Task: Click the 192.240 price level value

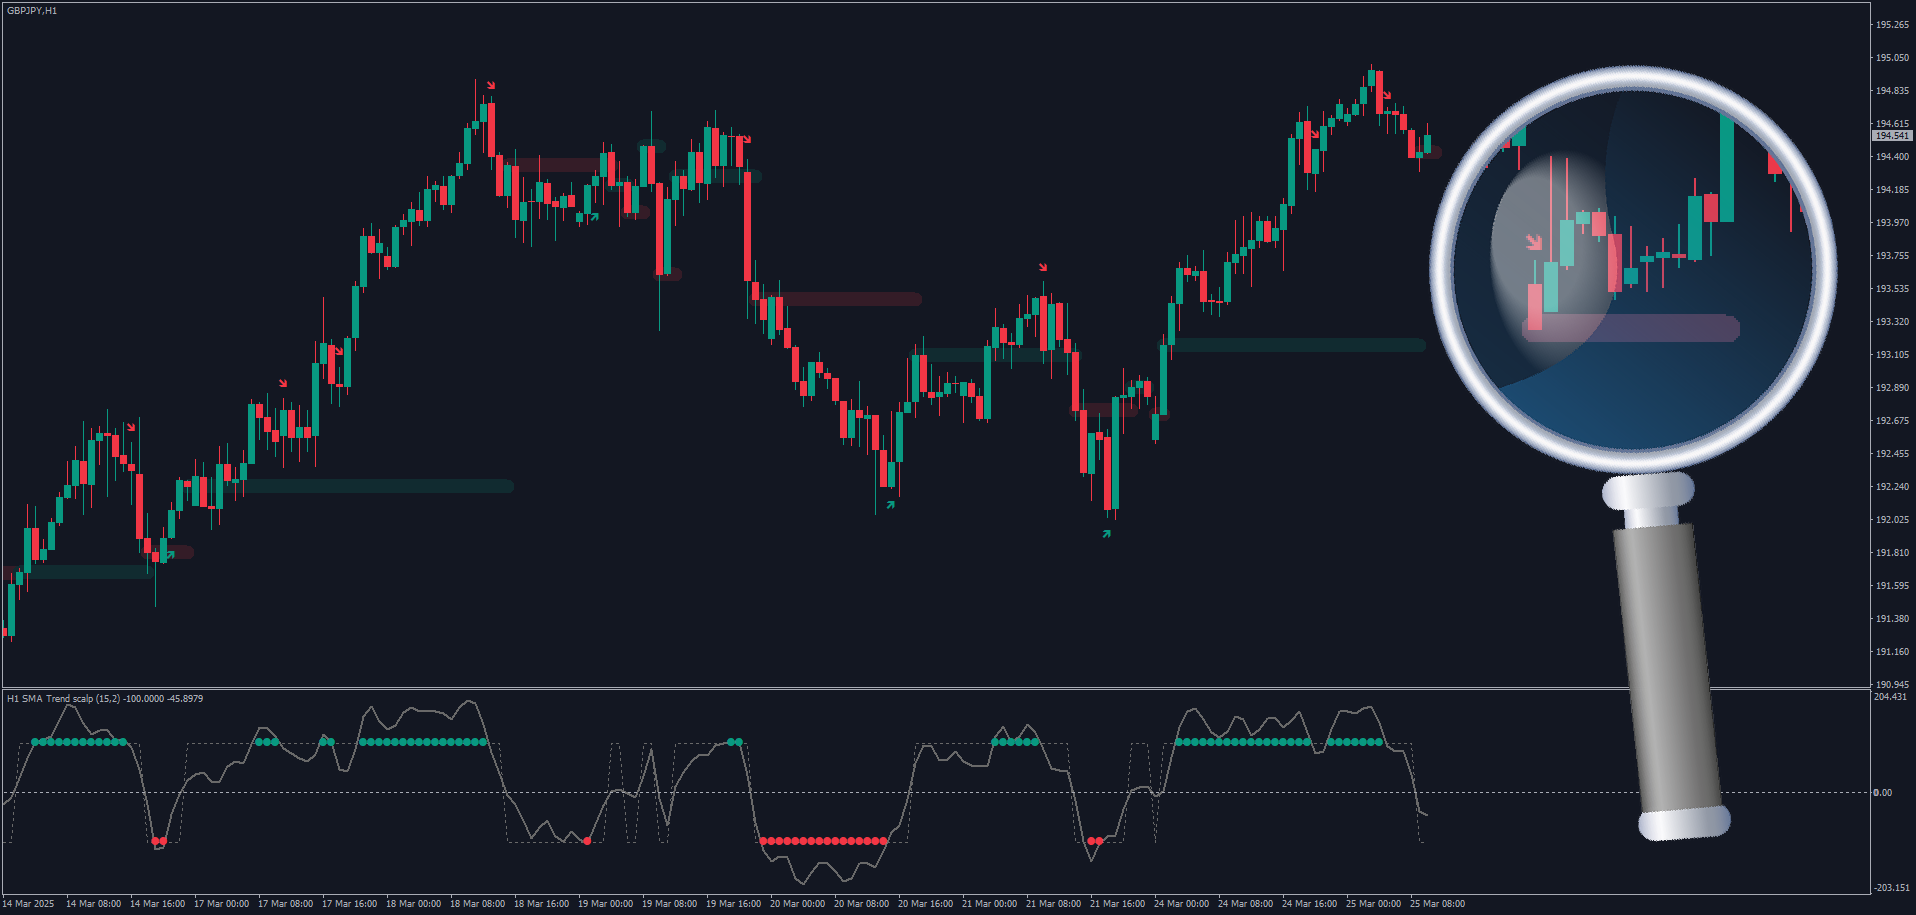Action: (1892, 487)
